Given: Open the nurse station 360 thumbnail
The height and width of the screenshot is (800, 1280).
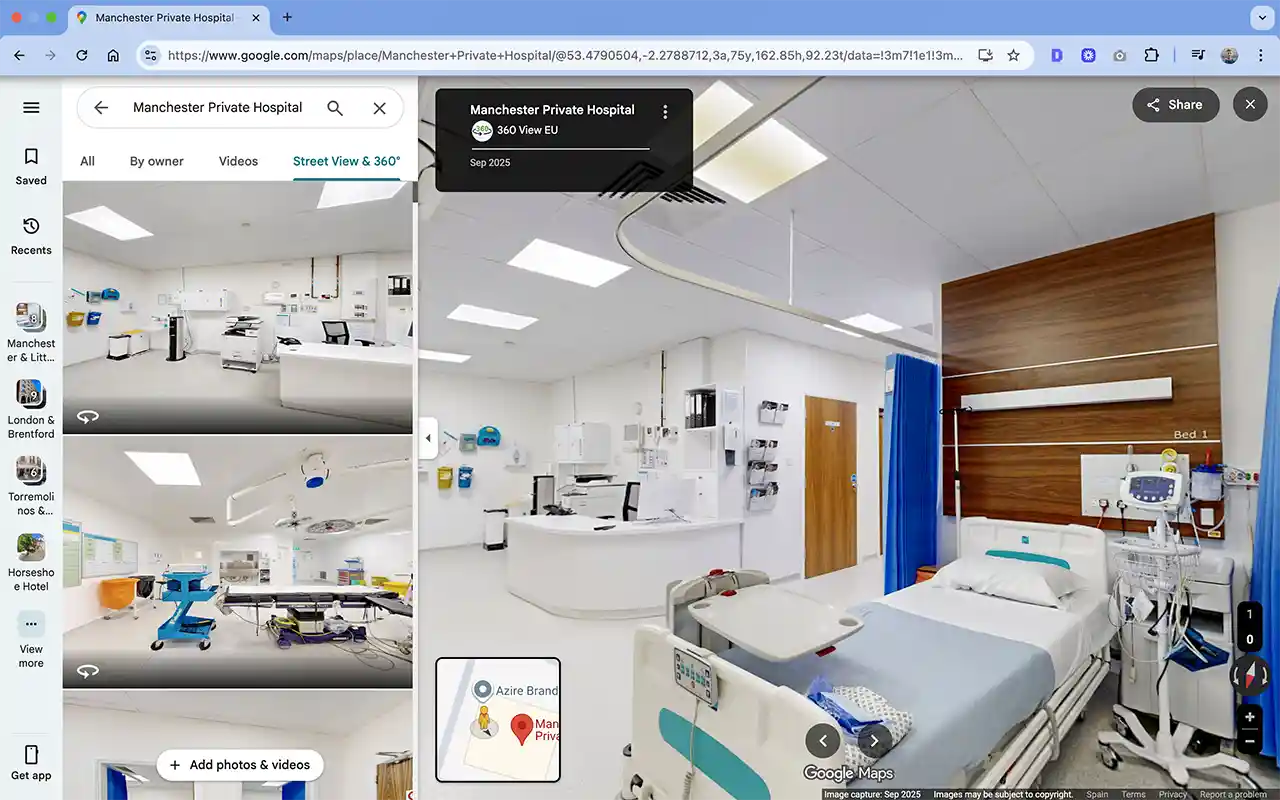Looking at the screenshot, I should pos(238,307).
